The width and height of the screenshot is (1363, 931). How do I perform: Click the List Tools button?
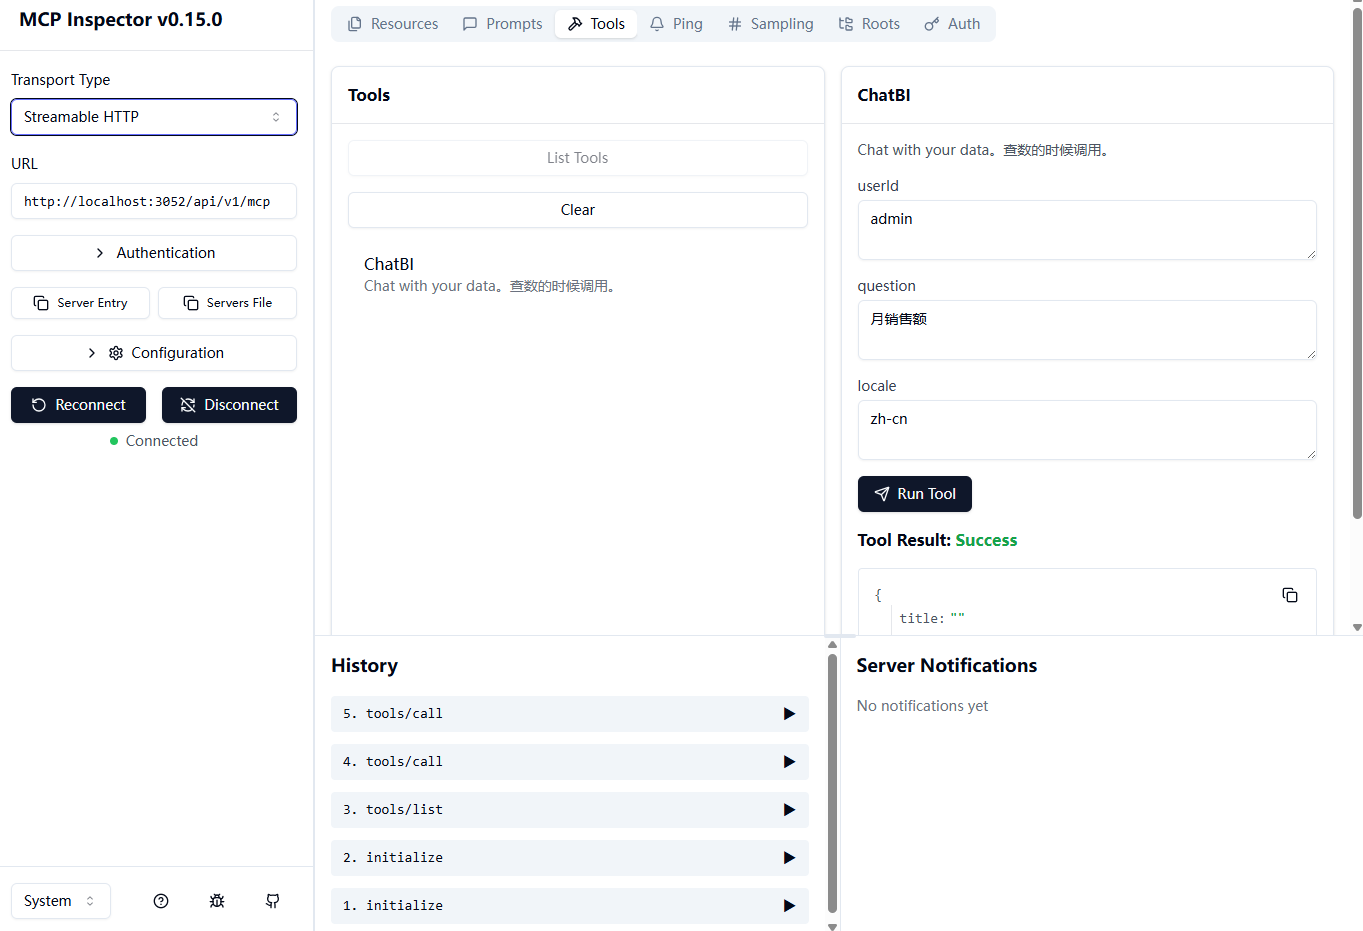pos(578,158)
